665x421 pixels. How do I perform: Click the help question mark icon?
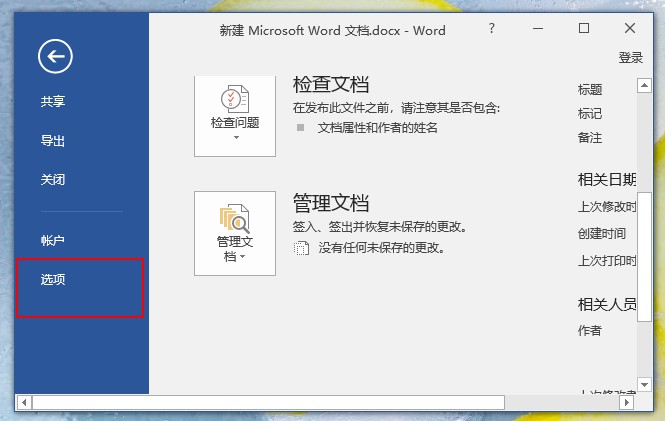pyautogui.click(x=492, y=28)
